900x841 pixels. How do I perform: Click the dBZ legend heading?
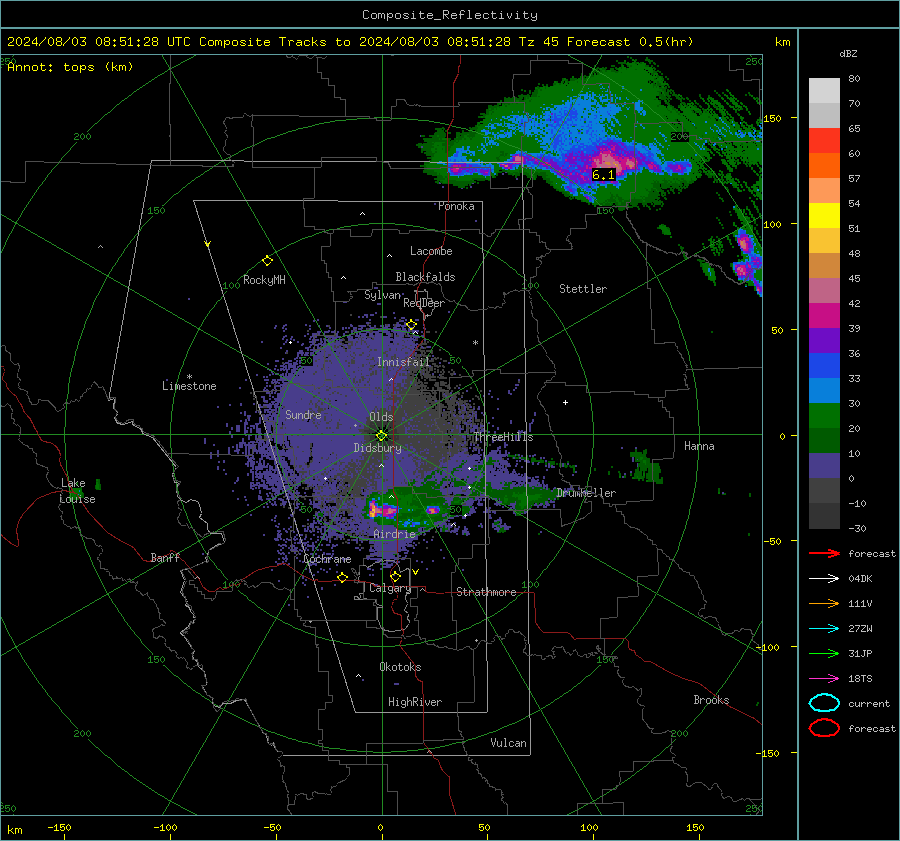(x=848, y=53)
